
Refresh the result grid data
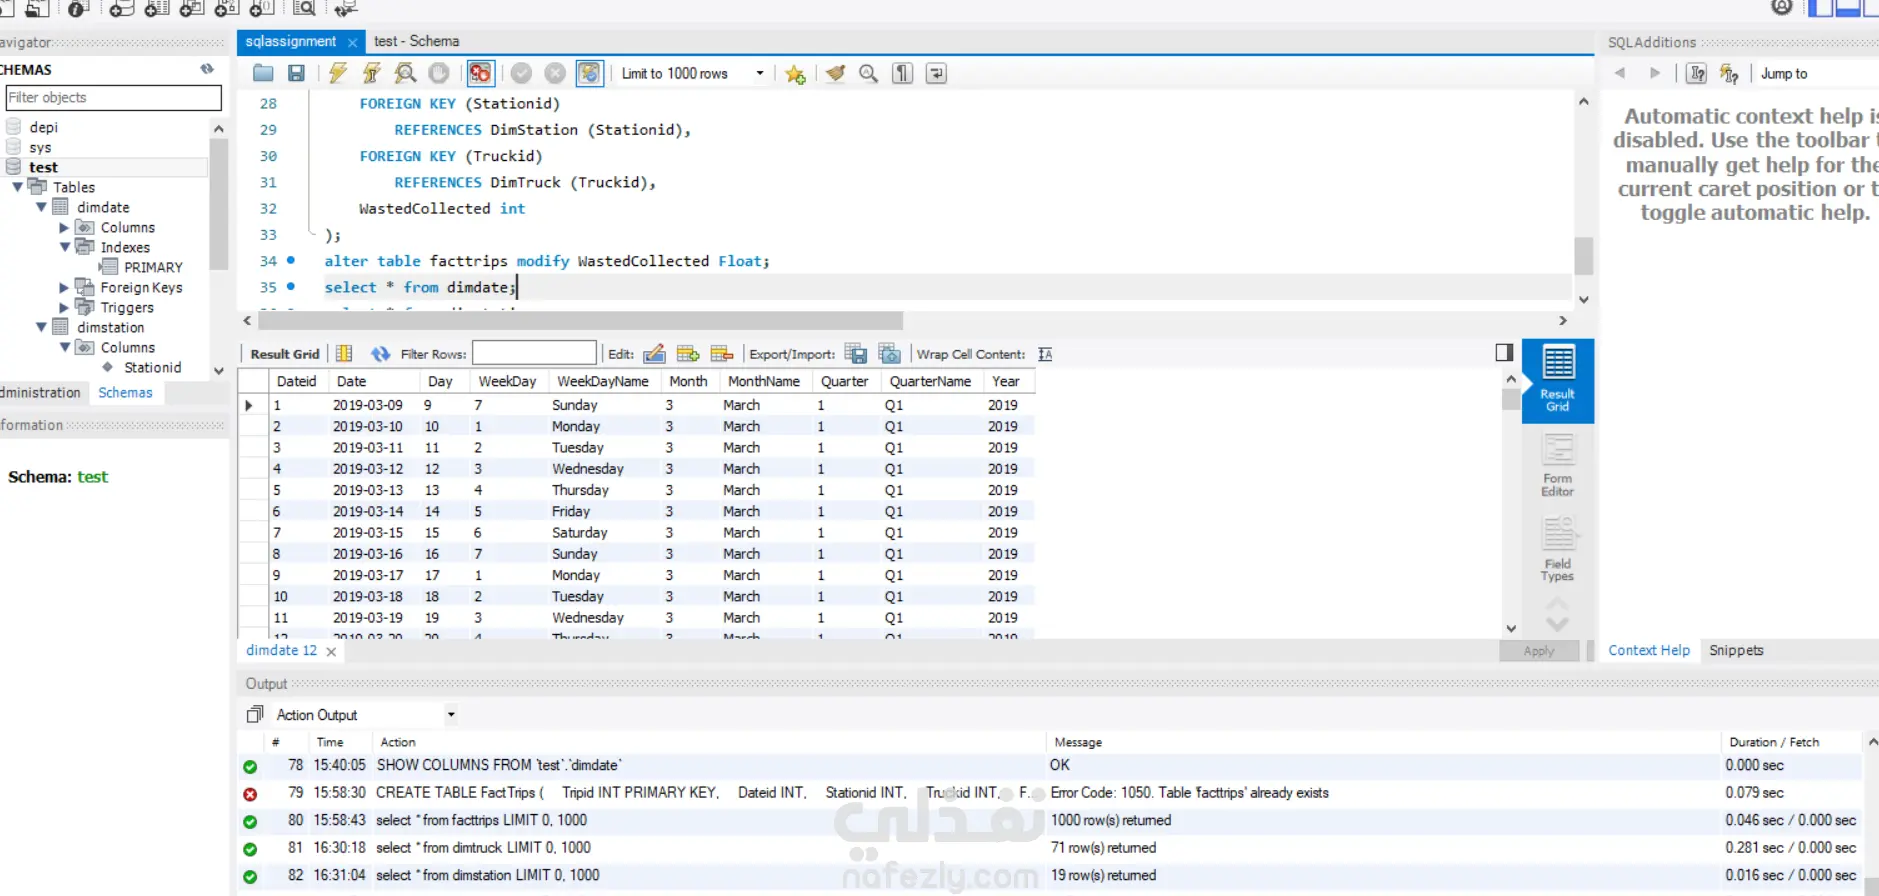(380, 354)
